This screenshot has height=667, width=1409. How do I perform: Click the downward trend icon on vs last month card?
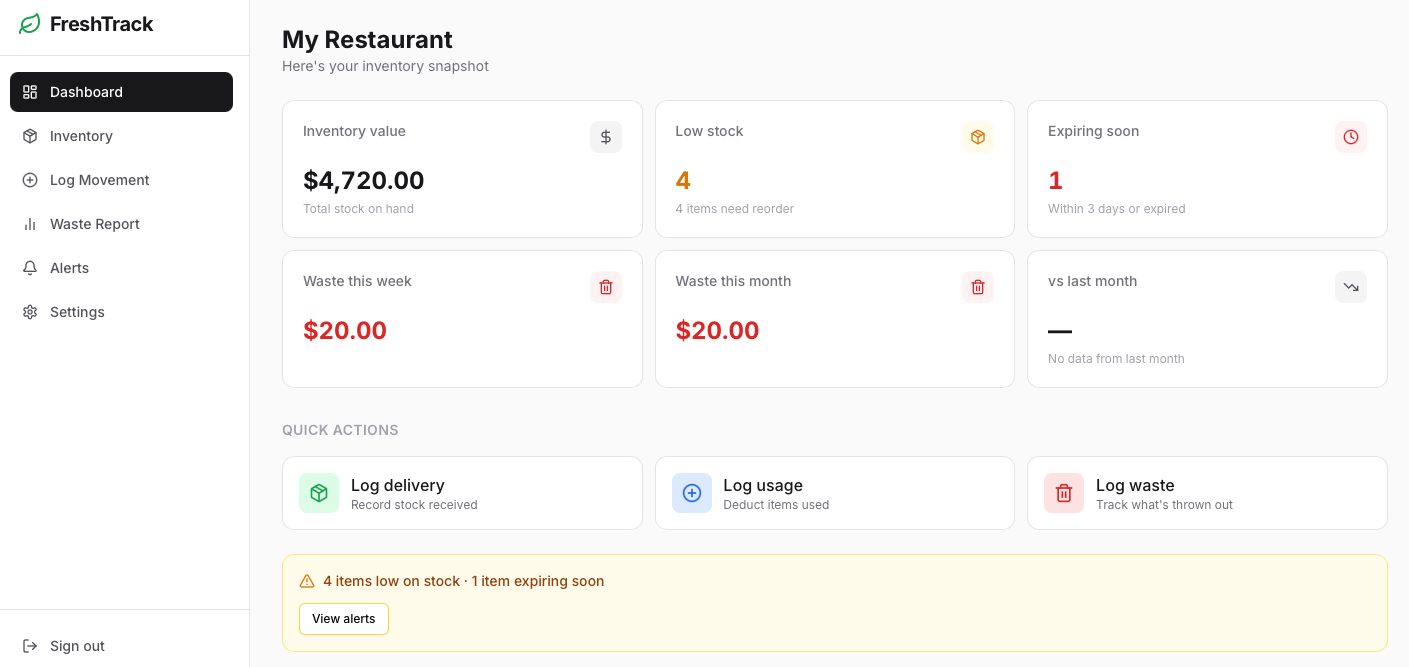tap(1351, 287)
